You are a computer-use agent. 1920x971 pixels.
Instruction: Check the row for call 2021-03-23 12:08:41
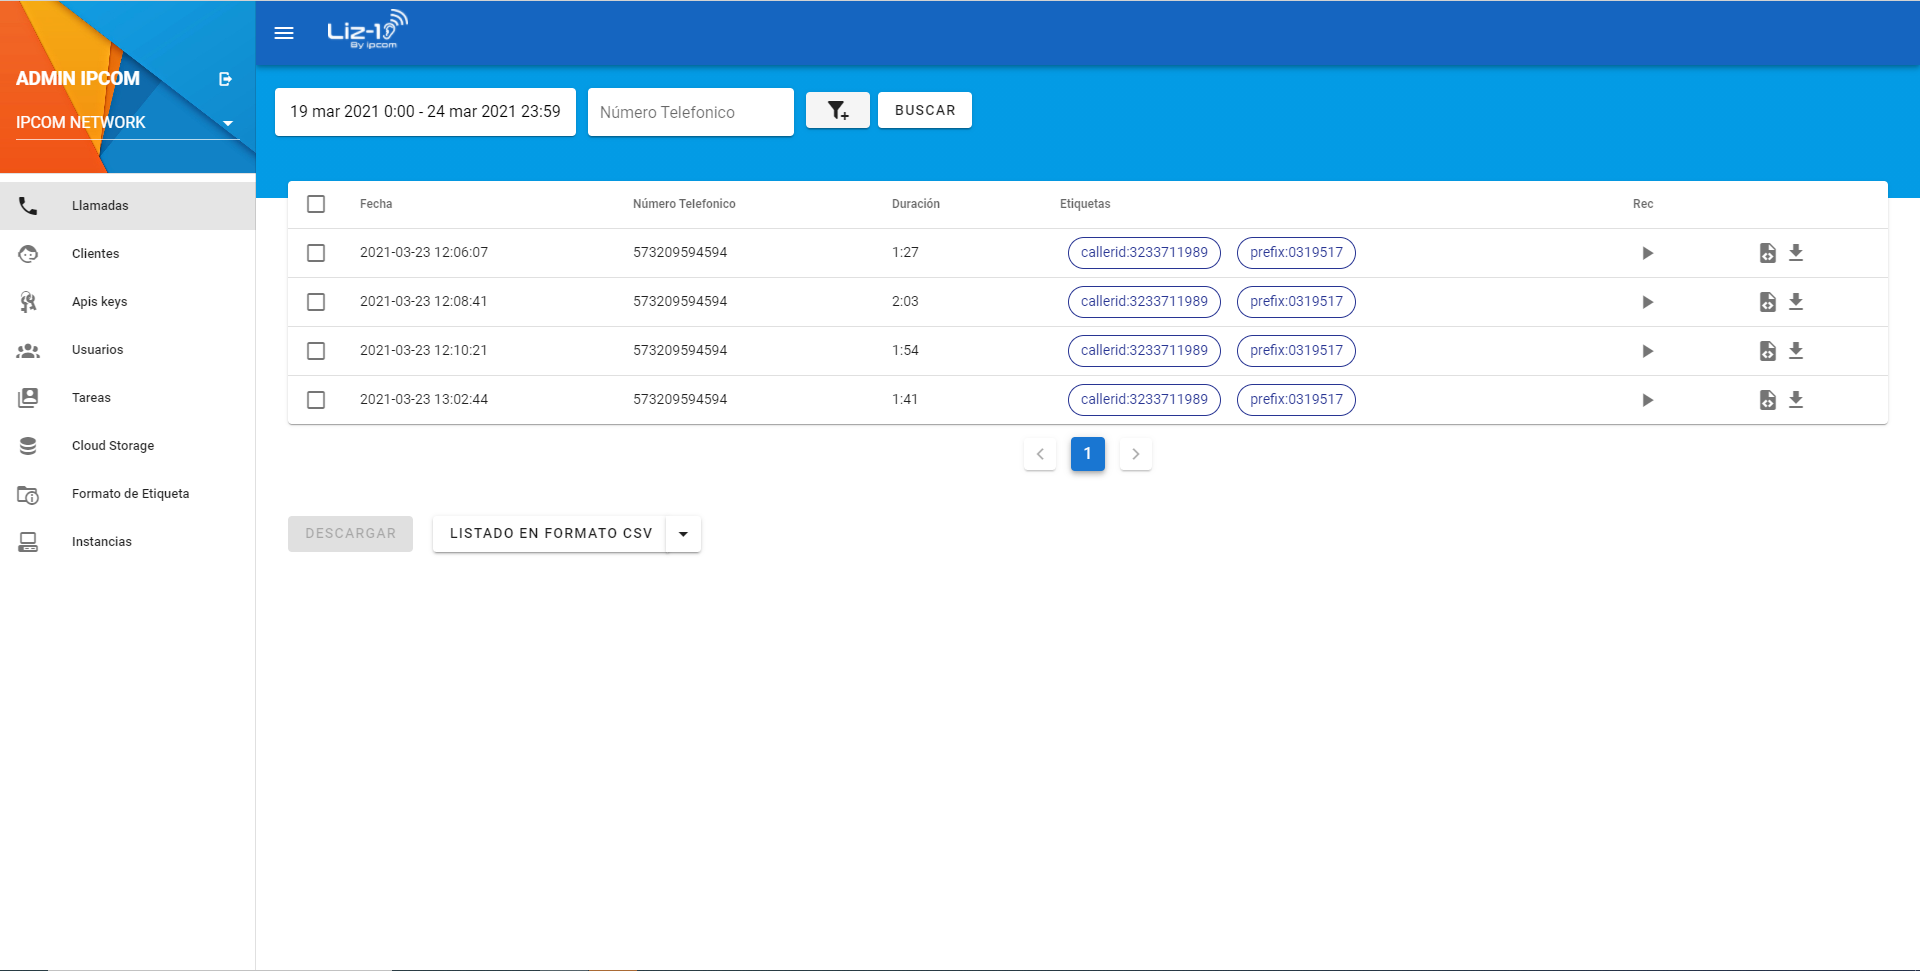click(316, 302)
